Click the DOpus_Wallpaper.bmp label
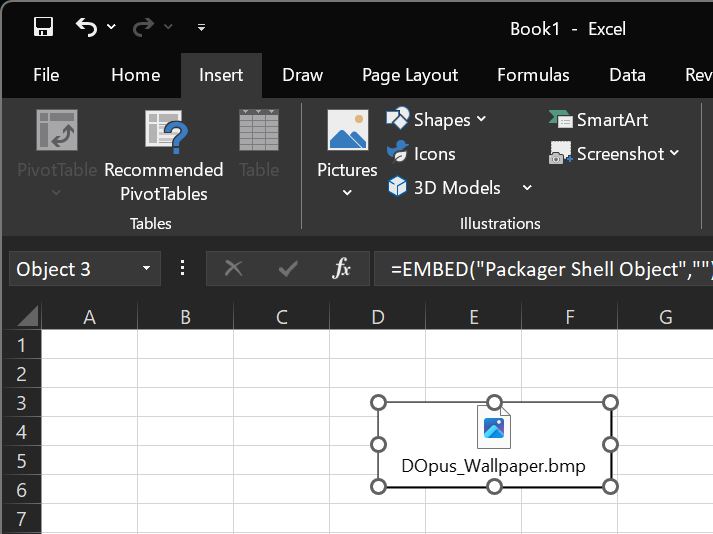 tap(493, 467)
